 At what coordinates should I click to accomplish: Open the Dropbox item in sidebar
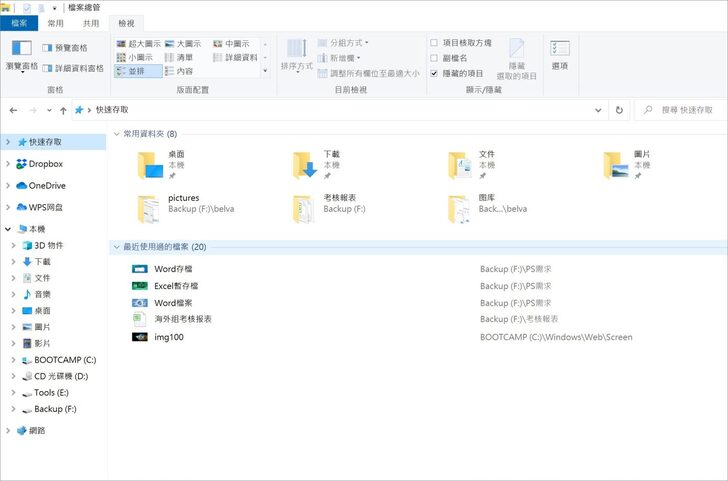[45, 164]
